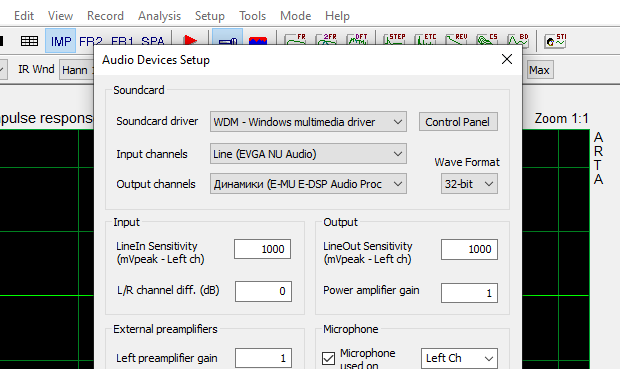Open the IR Wnd Hann window dropdown
Viewport: 620px width, 369px height.
point(77,70)
